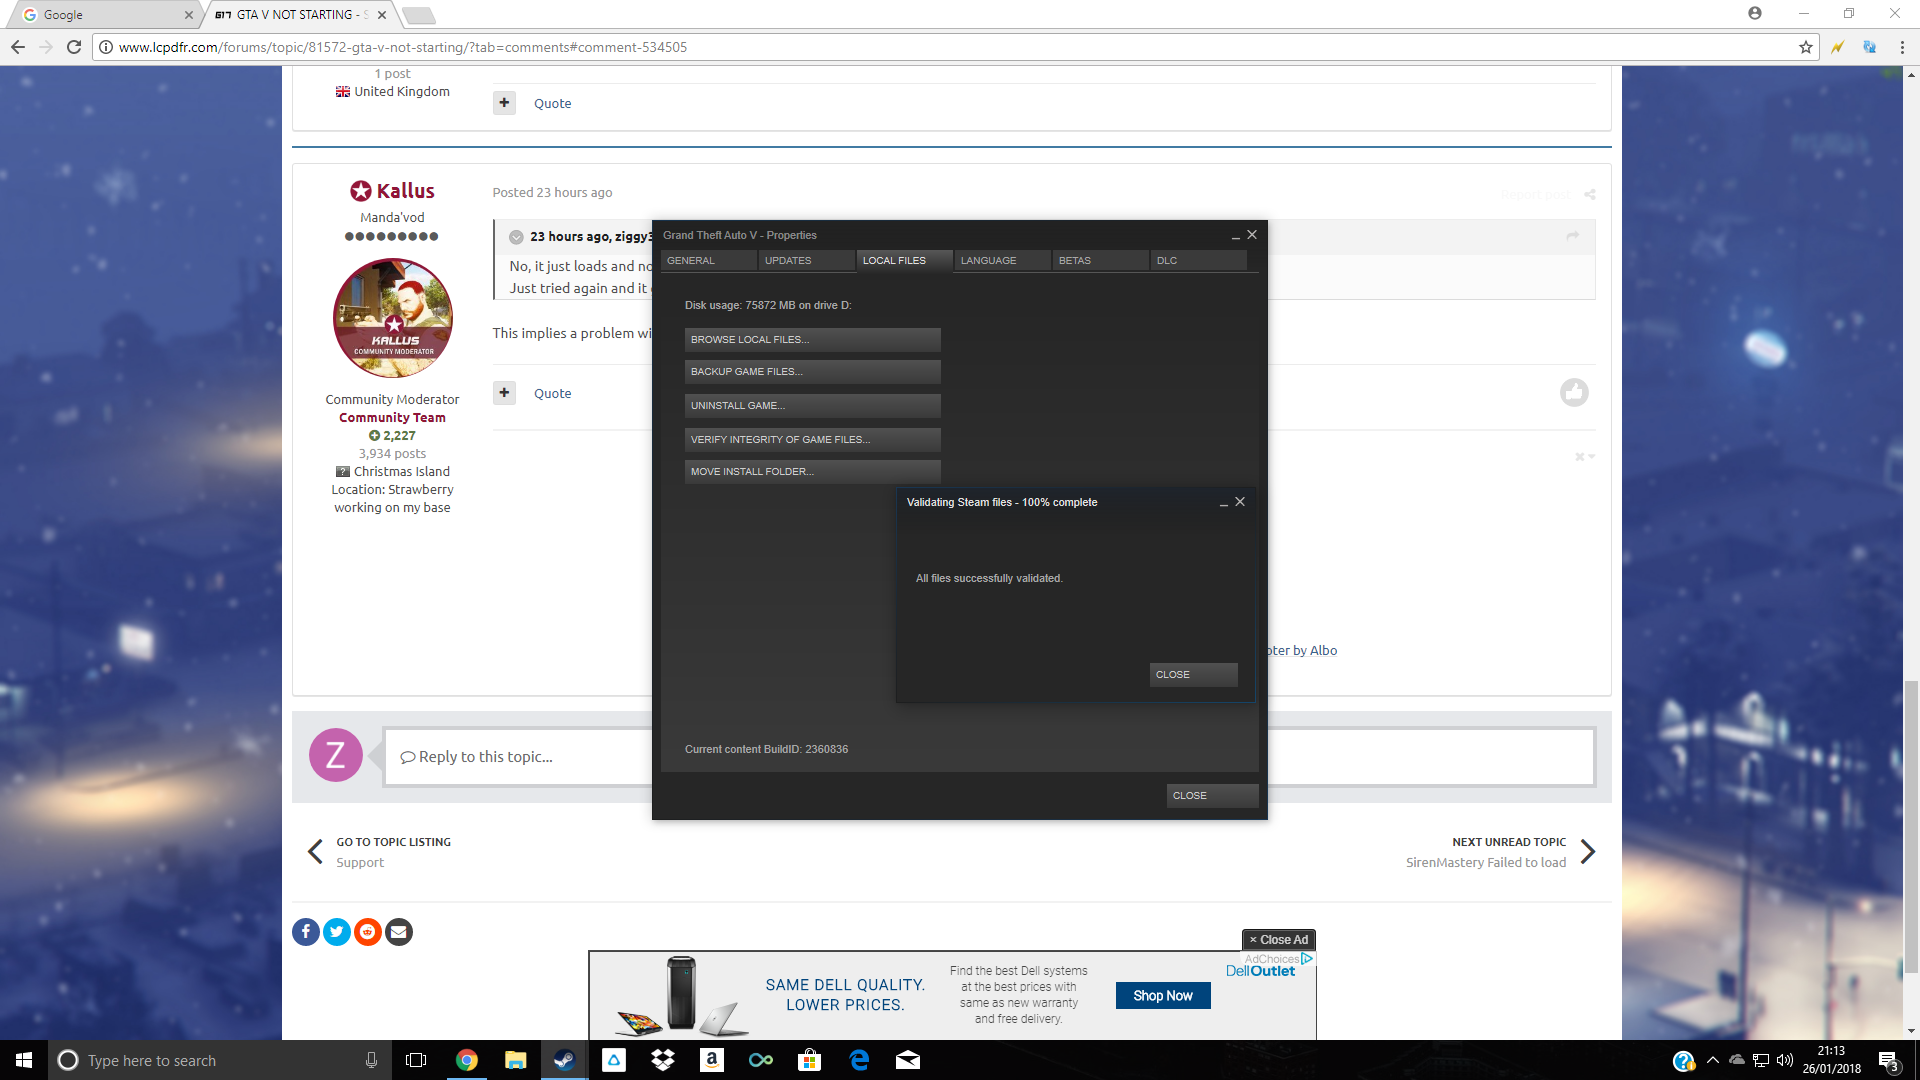
Task: Like Kallus's post with thumbs-up icon
Action: 1574,392
